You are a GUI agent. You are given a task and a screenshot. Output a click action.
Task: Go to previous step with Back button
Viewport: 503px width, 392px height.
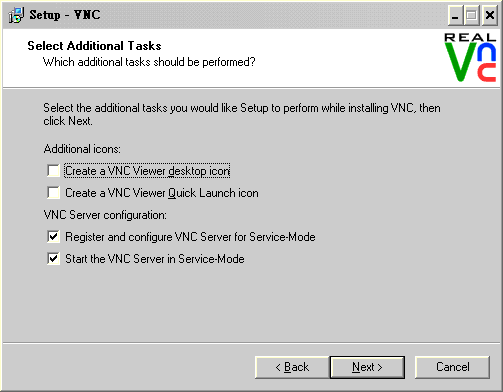pyautogui.click(x=292, y=367)
